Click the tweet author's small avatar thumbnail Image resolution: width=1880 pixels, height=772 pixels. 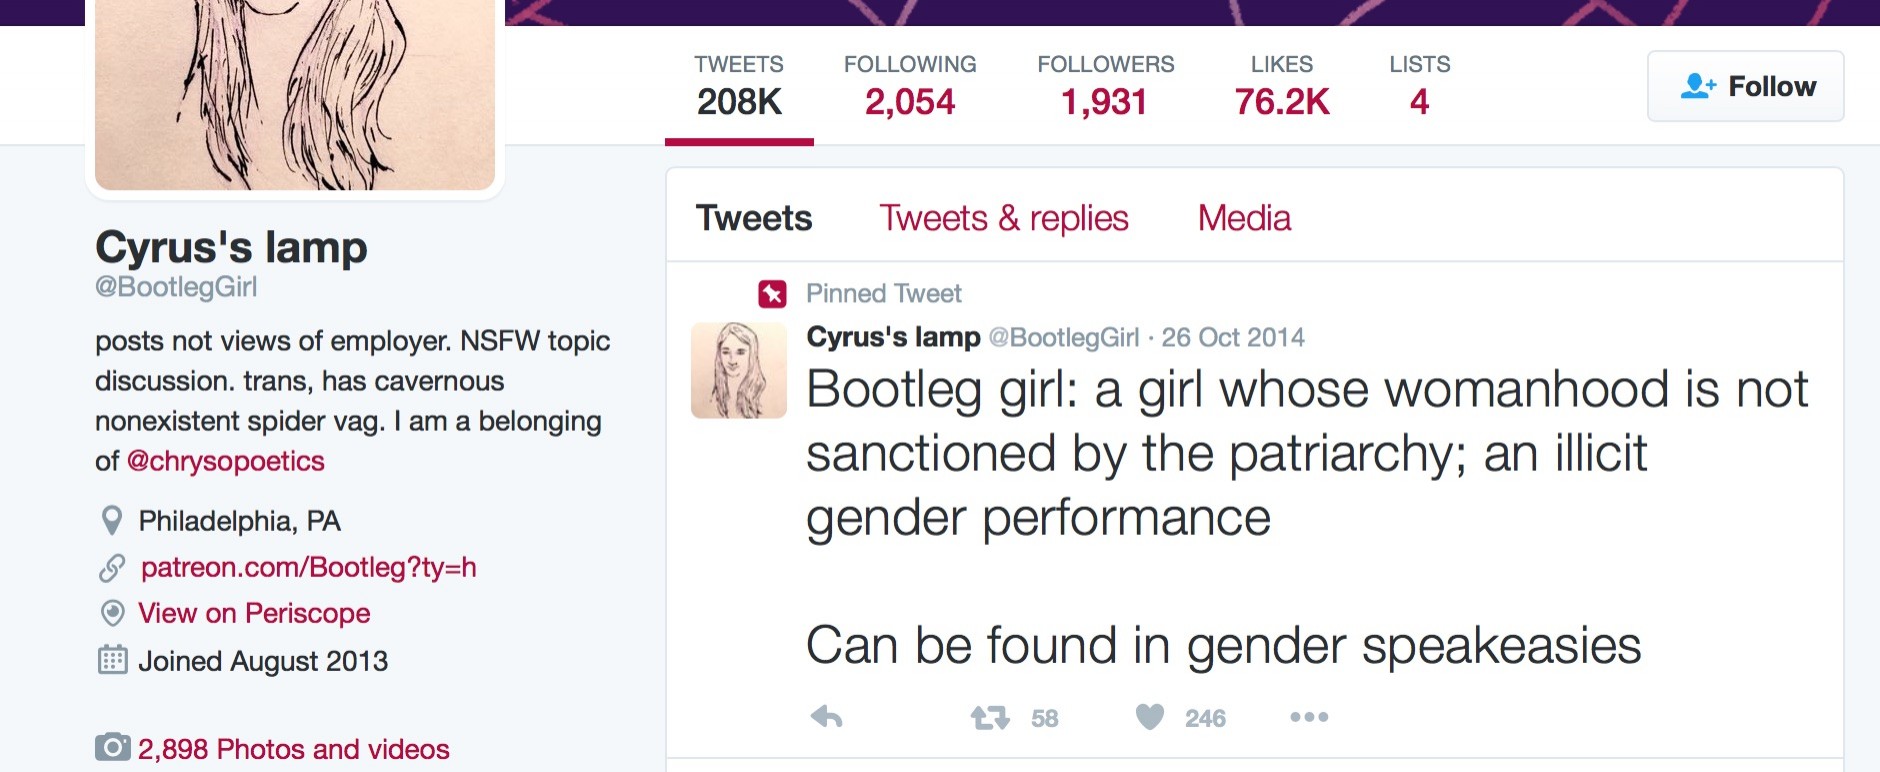point(739,370)
